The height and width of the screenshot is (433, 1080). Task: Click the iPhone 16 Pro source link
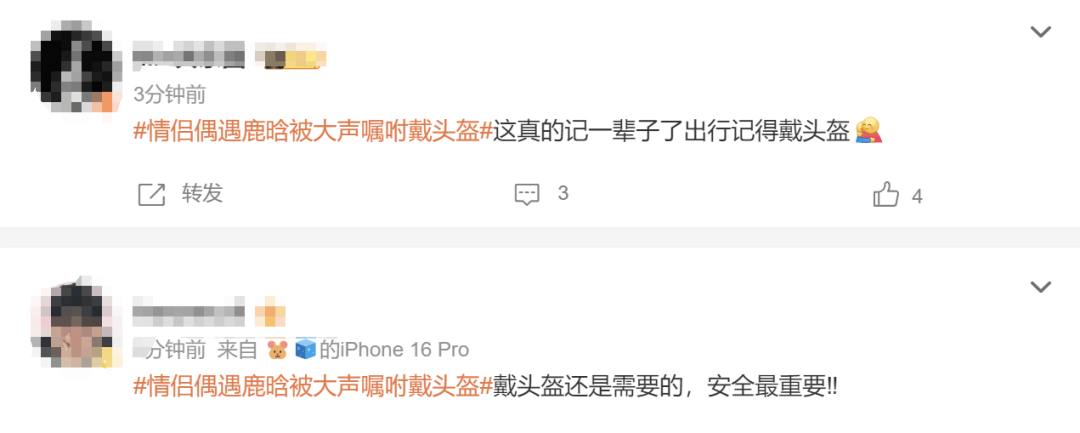(x=393, y=350)
